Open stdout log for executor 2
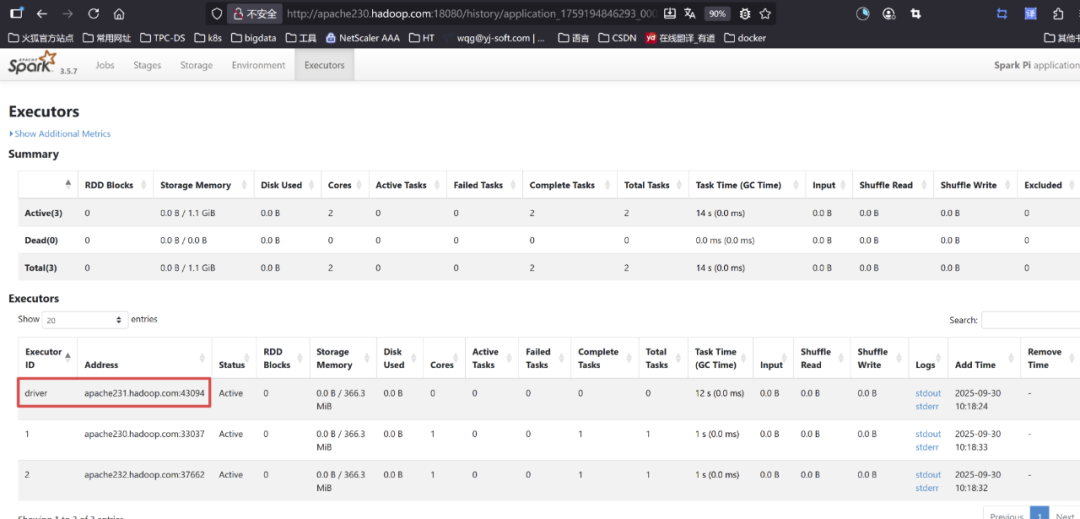 [928, 475]
